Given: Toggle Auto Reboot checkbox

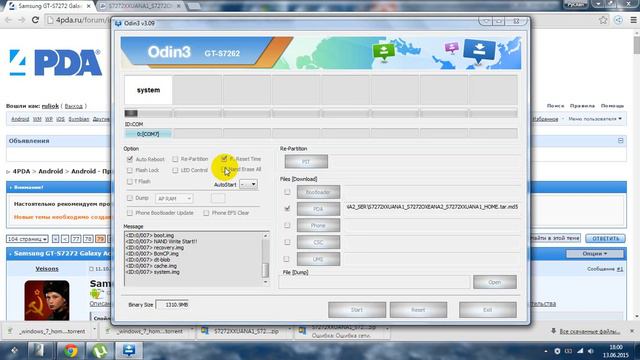Looking at the screenshot, I should [x=130, y=159].
